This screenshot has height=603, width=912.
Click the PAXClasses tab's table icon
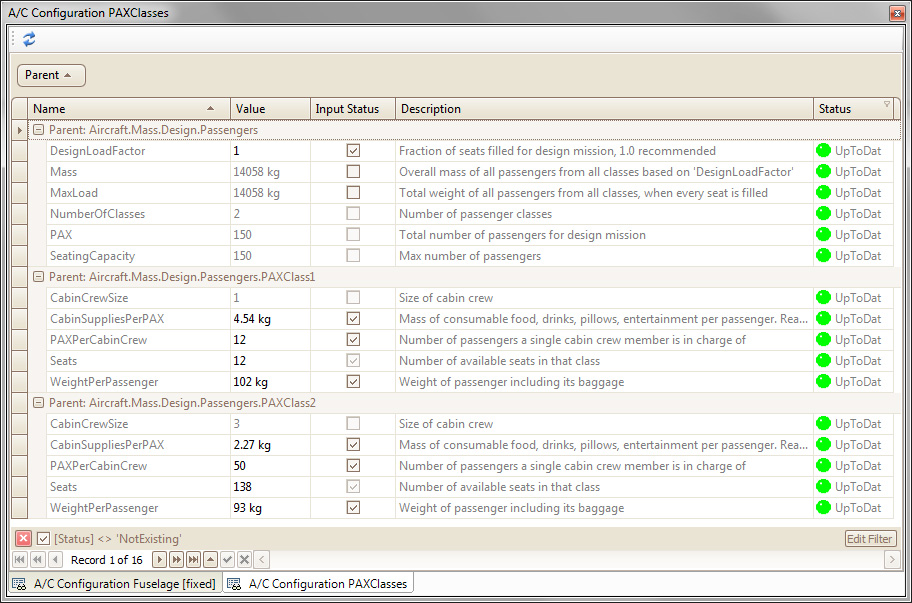234,584
